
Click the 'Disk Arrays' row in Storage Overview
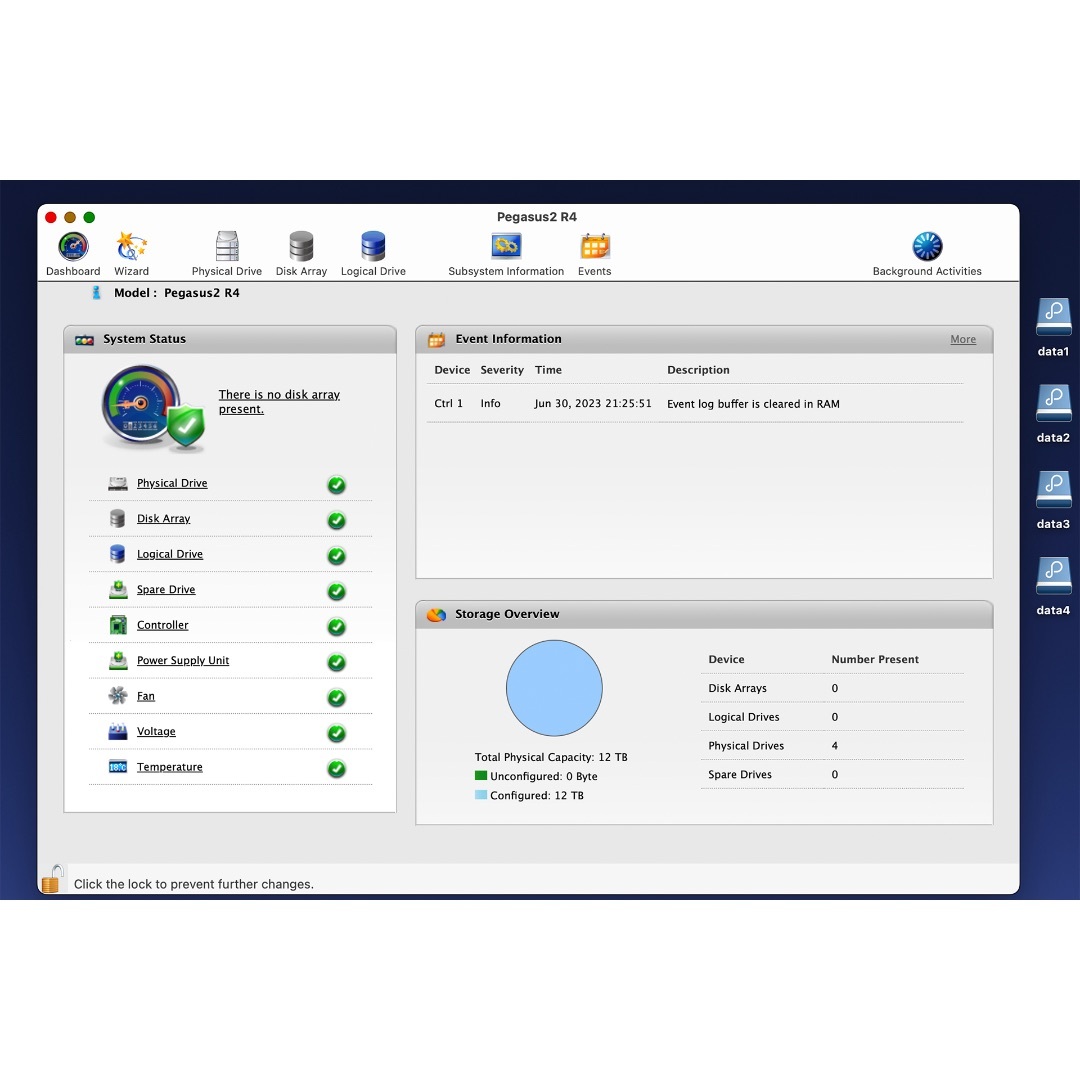click(x=832, y=688)
